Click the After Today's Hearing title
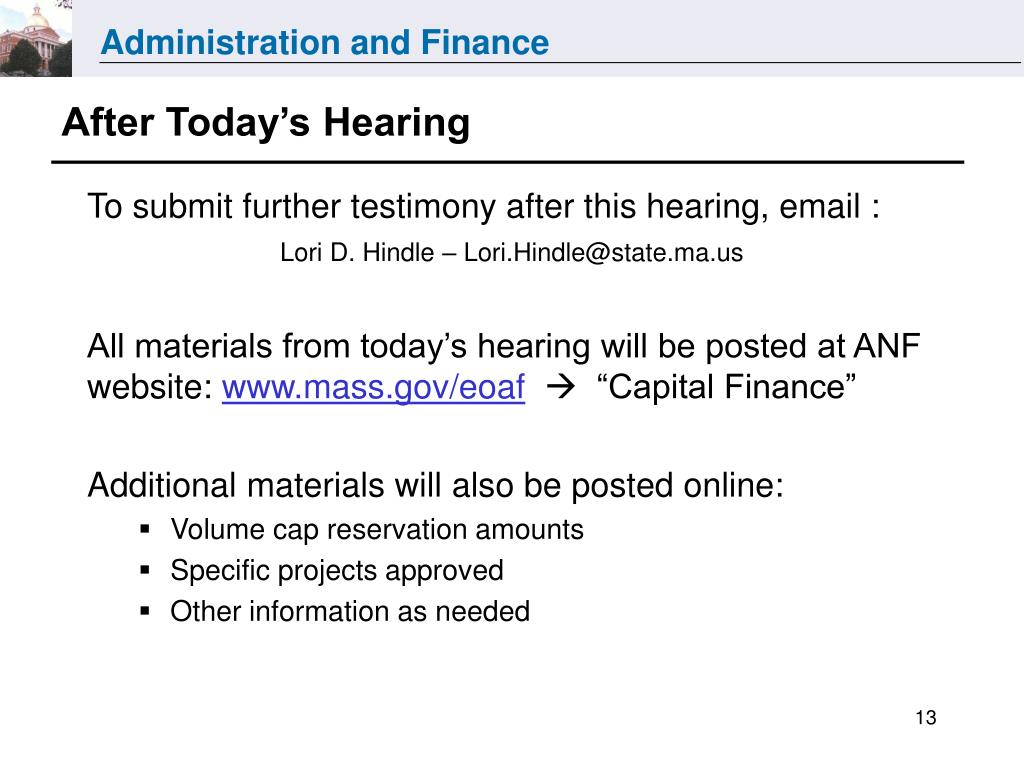This screenshot has height=768, width=1024. pos(266,123)
